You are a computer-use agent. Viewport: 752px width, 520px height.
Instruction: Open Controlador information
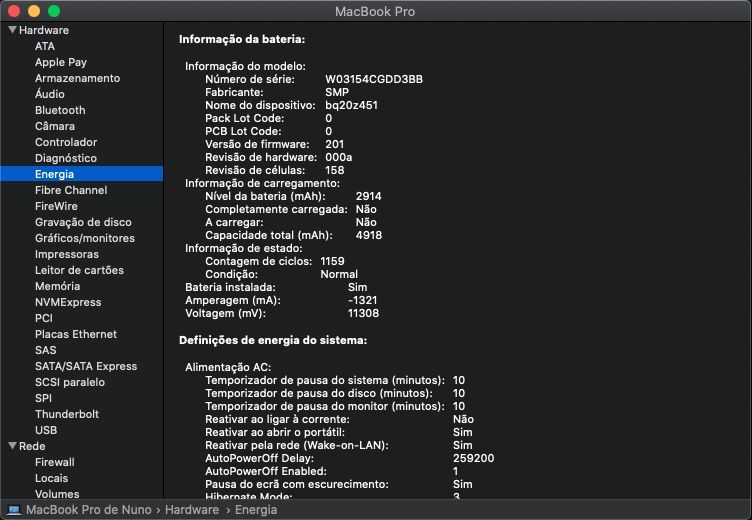tap(66, 142)
